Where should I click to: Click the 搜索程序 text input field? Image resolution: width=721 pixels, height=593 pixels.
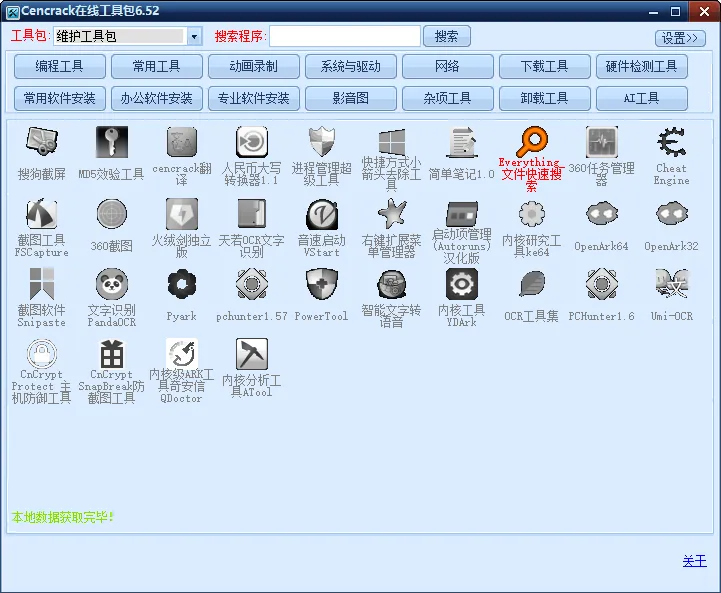click(345, 36)
